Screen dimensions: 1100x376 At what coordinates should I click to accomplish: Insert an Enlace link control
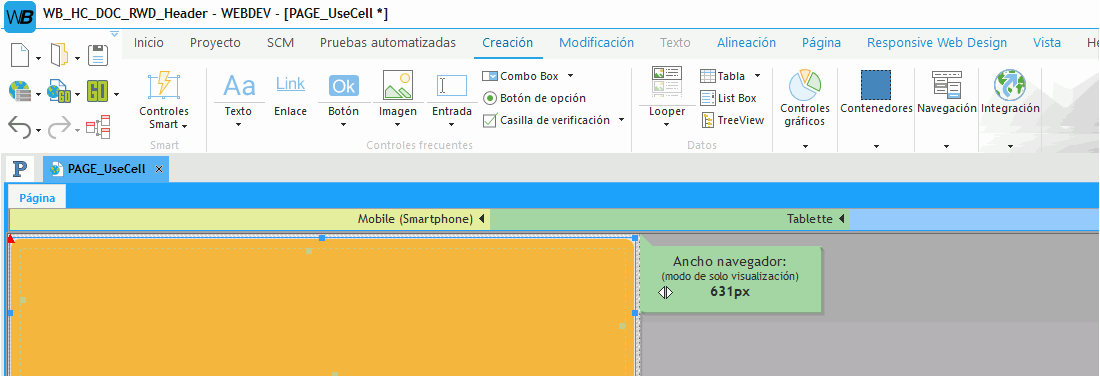pos(290,84)
